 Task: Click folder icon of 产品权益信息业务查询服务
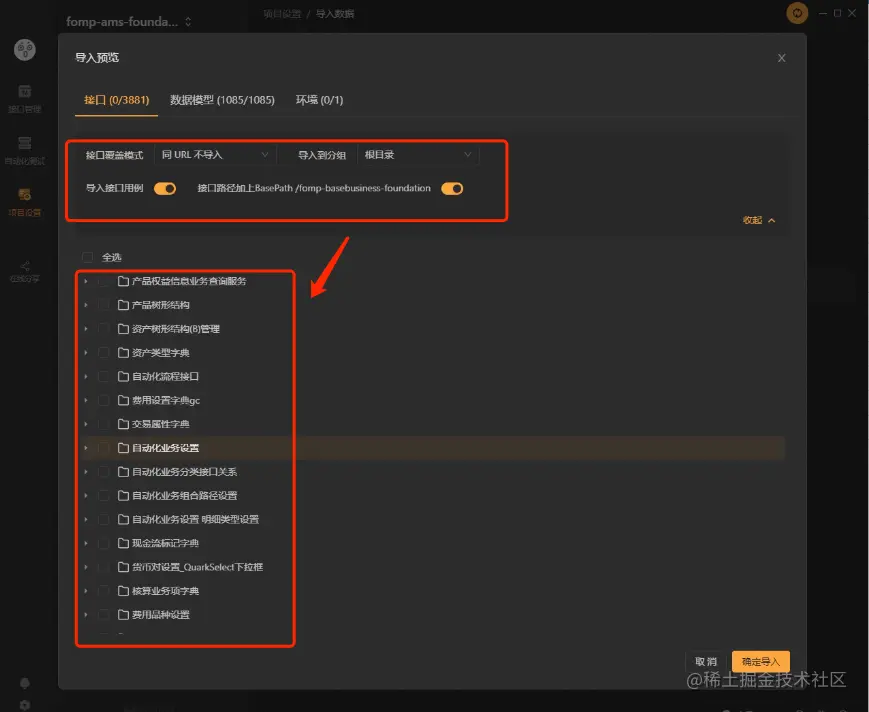(x=123, y=281)
